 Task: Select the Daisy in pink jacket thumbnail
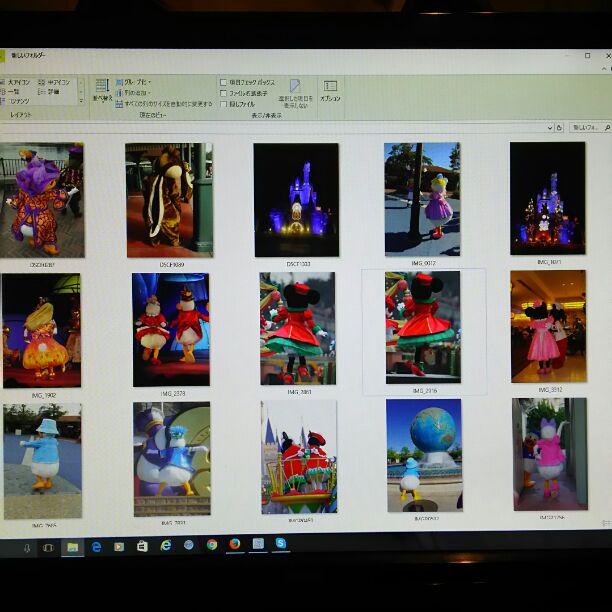[550, 454]
